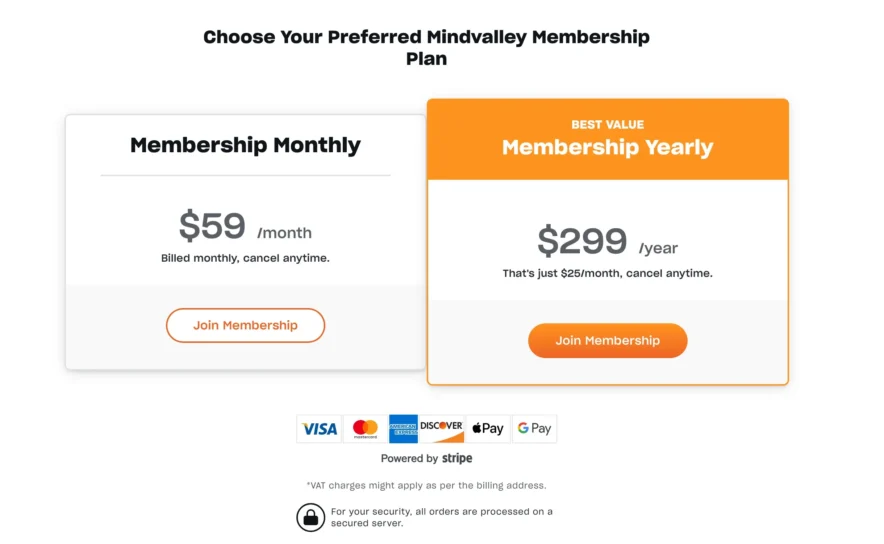
Task: Click the Discover card icon
Action: [x=441, y=429]
